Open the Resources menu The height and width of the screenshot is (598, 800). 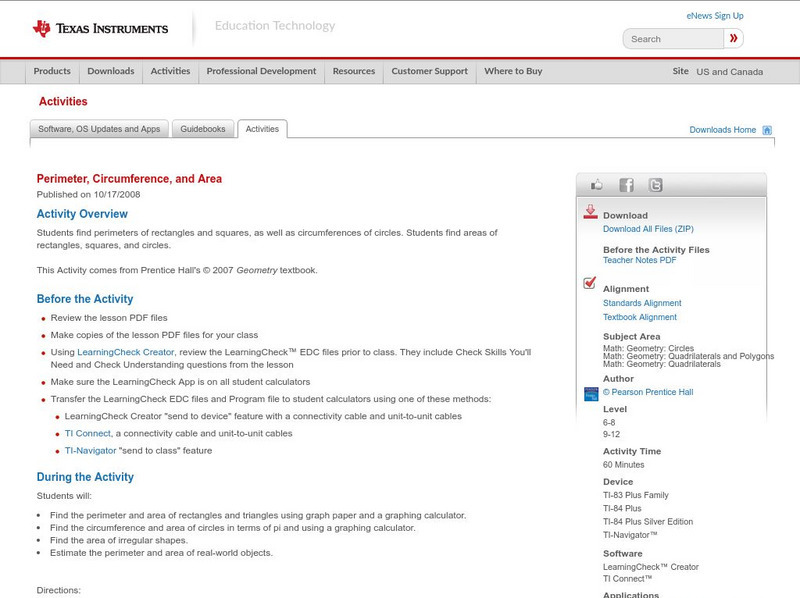(x=354, y=71)
